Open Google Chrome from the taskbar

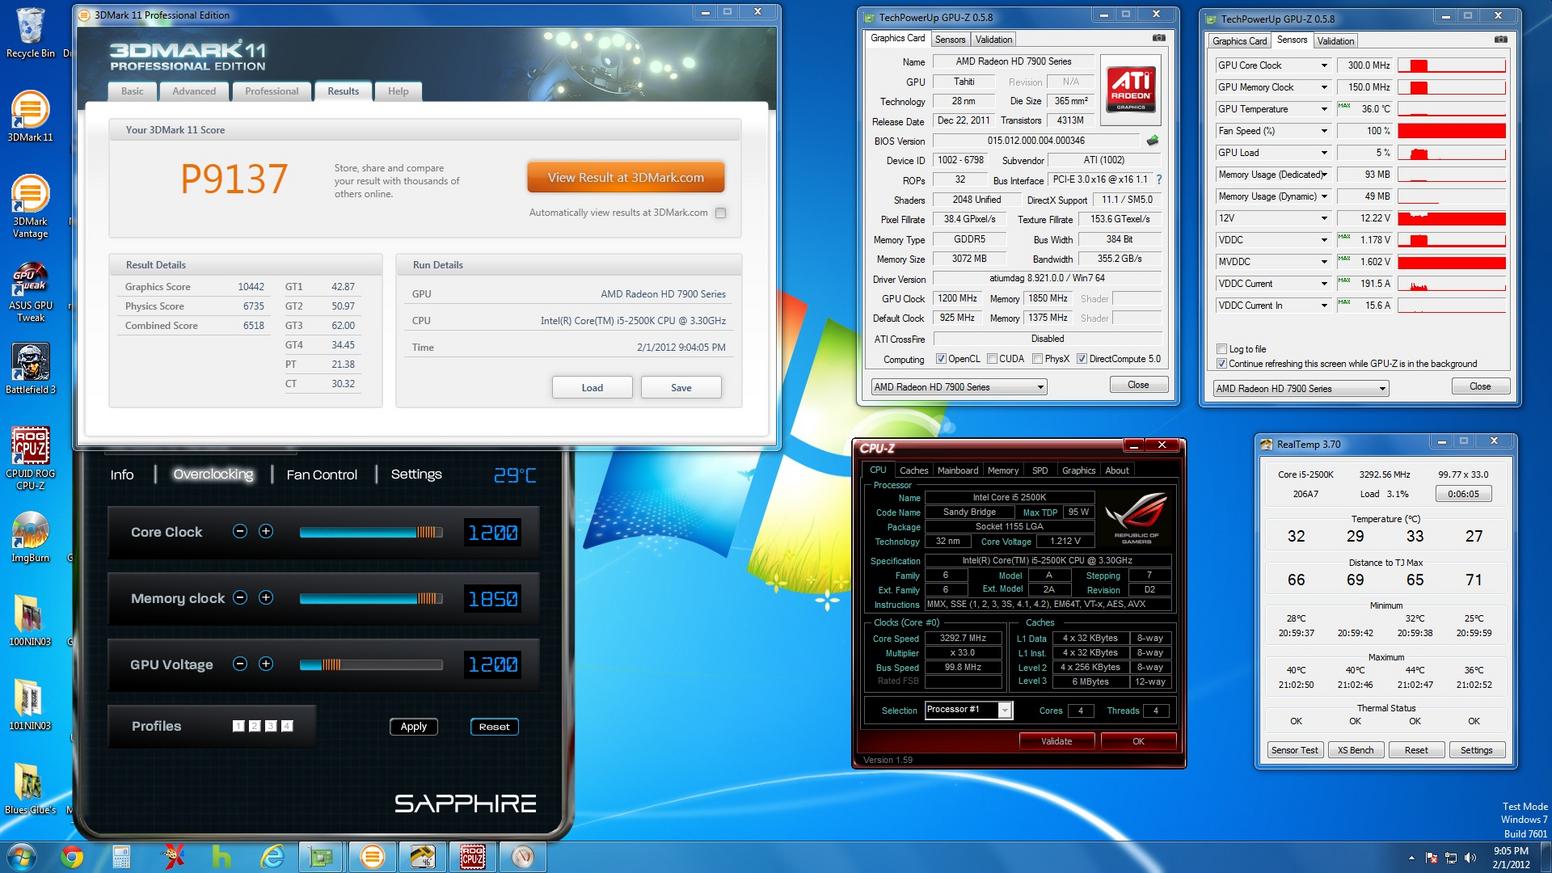point(71,857)
